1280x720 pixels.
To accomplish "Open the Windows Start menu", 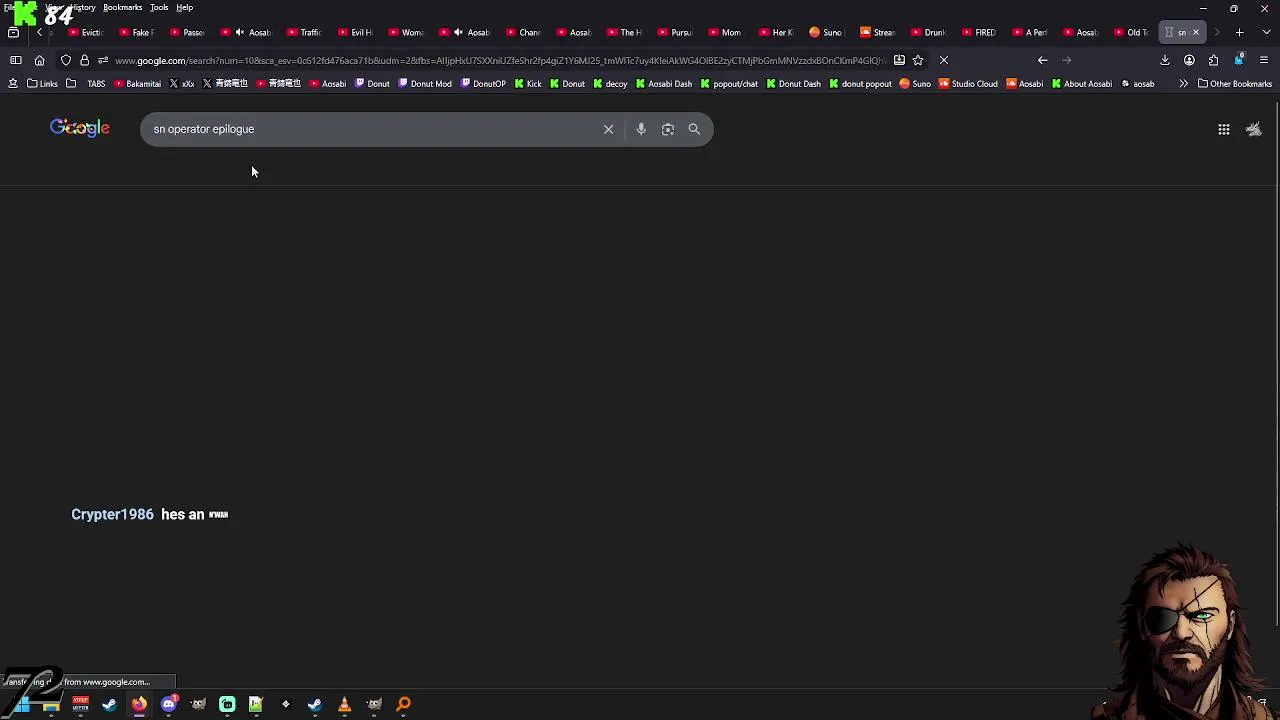I will pyautogui.click(x=22, y=704).
